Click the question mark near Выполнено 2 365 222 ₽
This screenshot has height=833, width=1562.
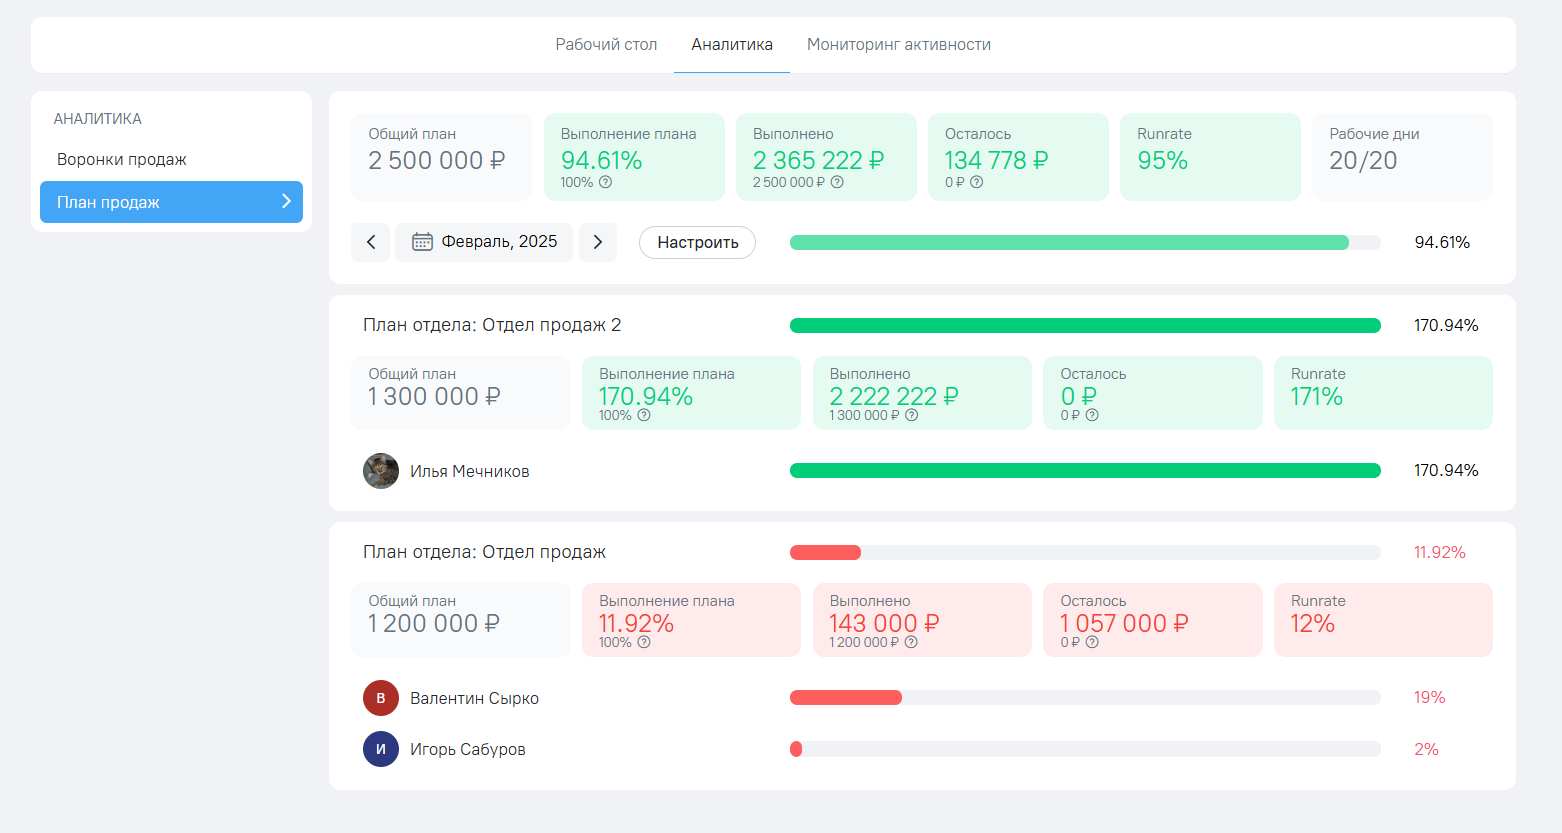pyautogui.click(x=840, y=183)
